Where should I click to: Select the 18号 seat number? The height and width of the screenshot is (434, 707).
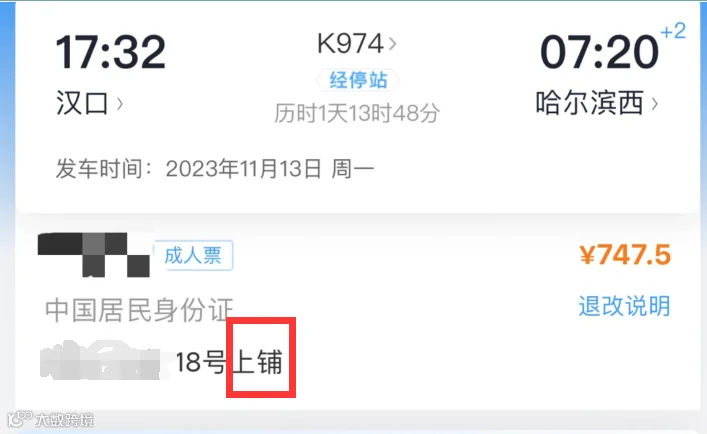(x=200, y=362)
